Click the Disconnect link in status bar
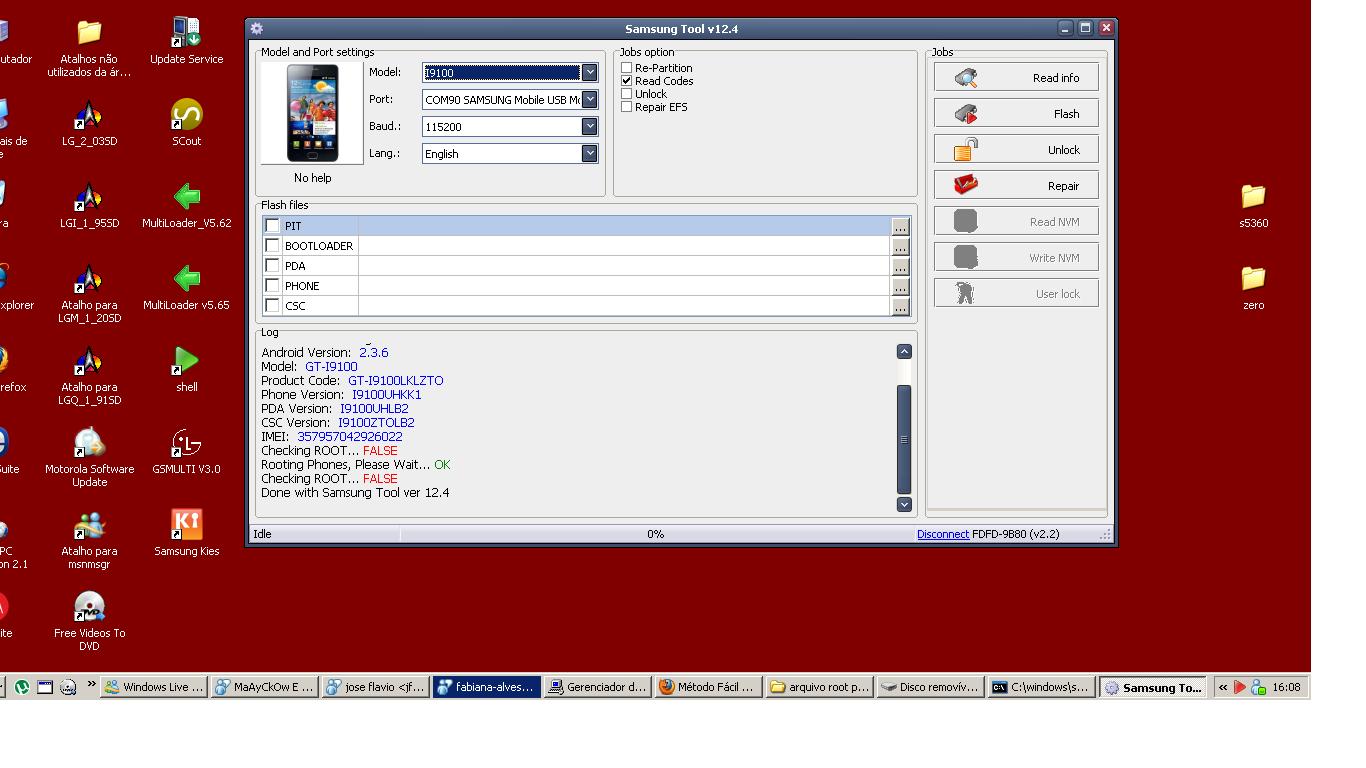 [943, 534]
